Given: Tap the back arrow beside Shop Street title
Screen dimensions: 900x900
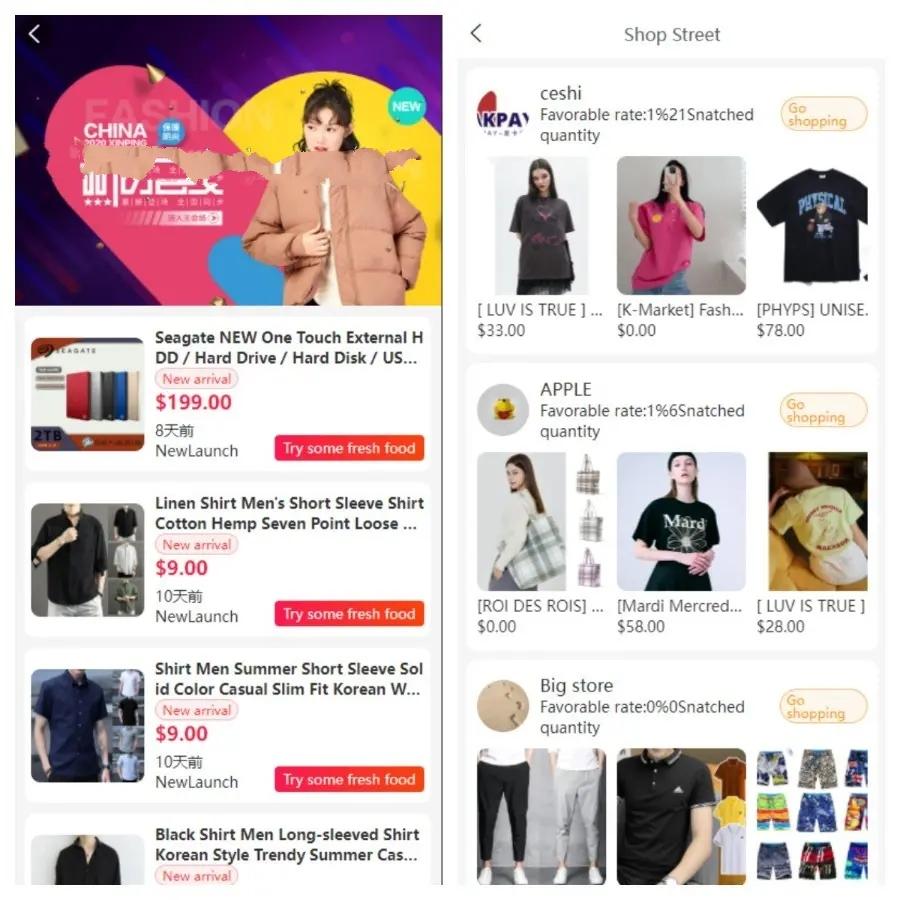Looking at the screenshot, I should point(476,33).
